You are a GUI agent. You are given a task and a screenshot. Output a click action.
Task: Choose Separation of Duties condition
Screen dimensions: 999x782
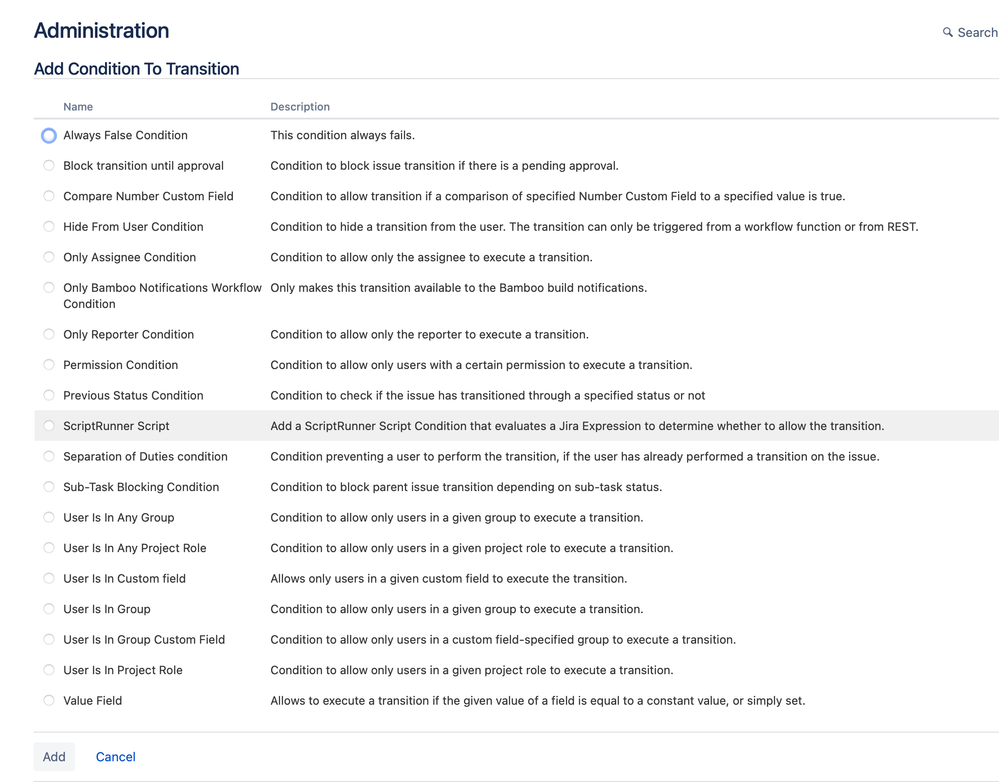tap(48, 456)
